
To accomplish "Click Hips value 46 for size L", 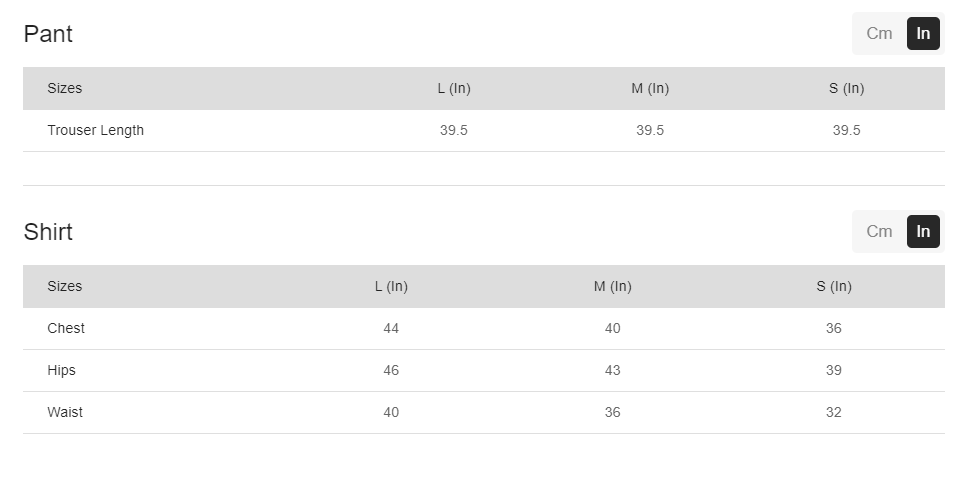I will tap(391, 370).
